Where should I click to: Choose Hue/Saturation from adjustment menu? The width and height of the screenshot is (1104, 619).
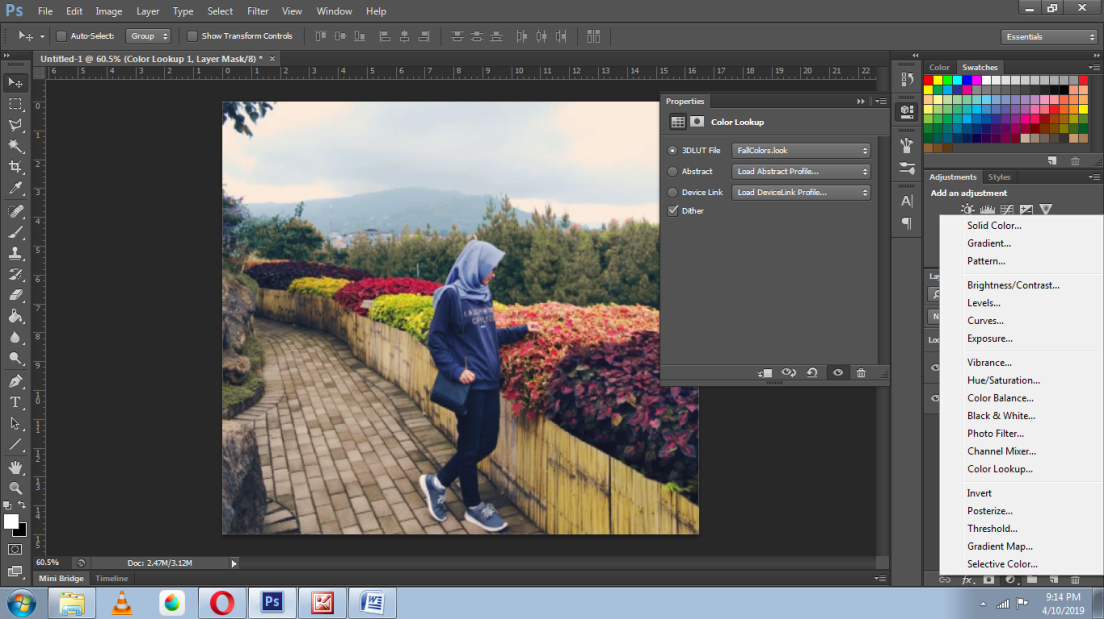(1003, 380)
